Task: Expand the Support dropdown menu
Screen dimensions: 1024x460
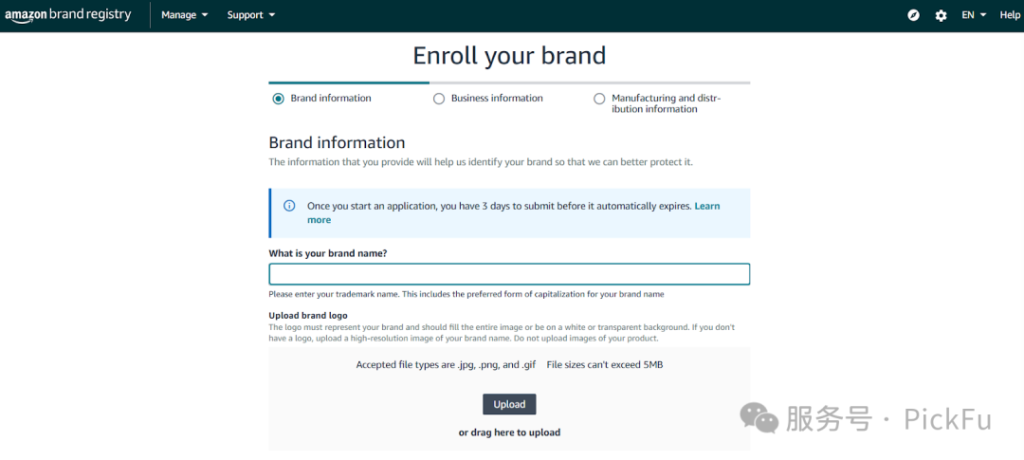Action: (251, 15)
